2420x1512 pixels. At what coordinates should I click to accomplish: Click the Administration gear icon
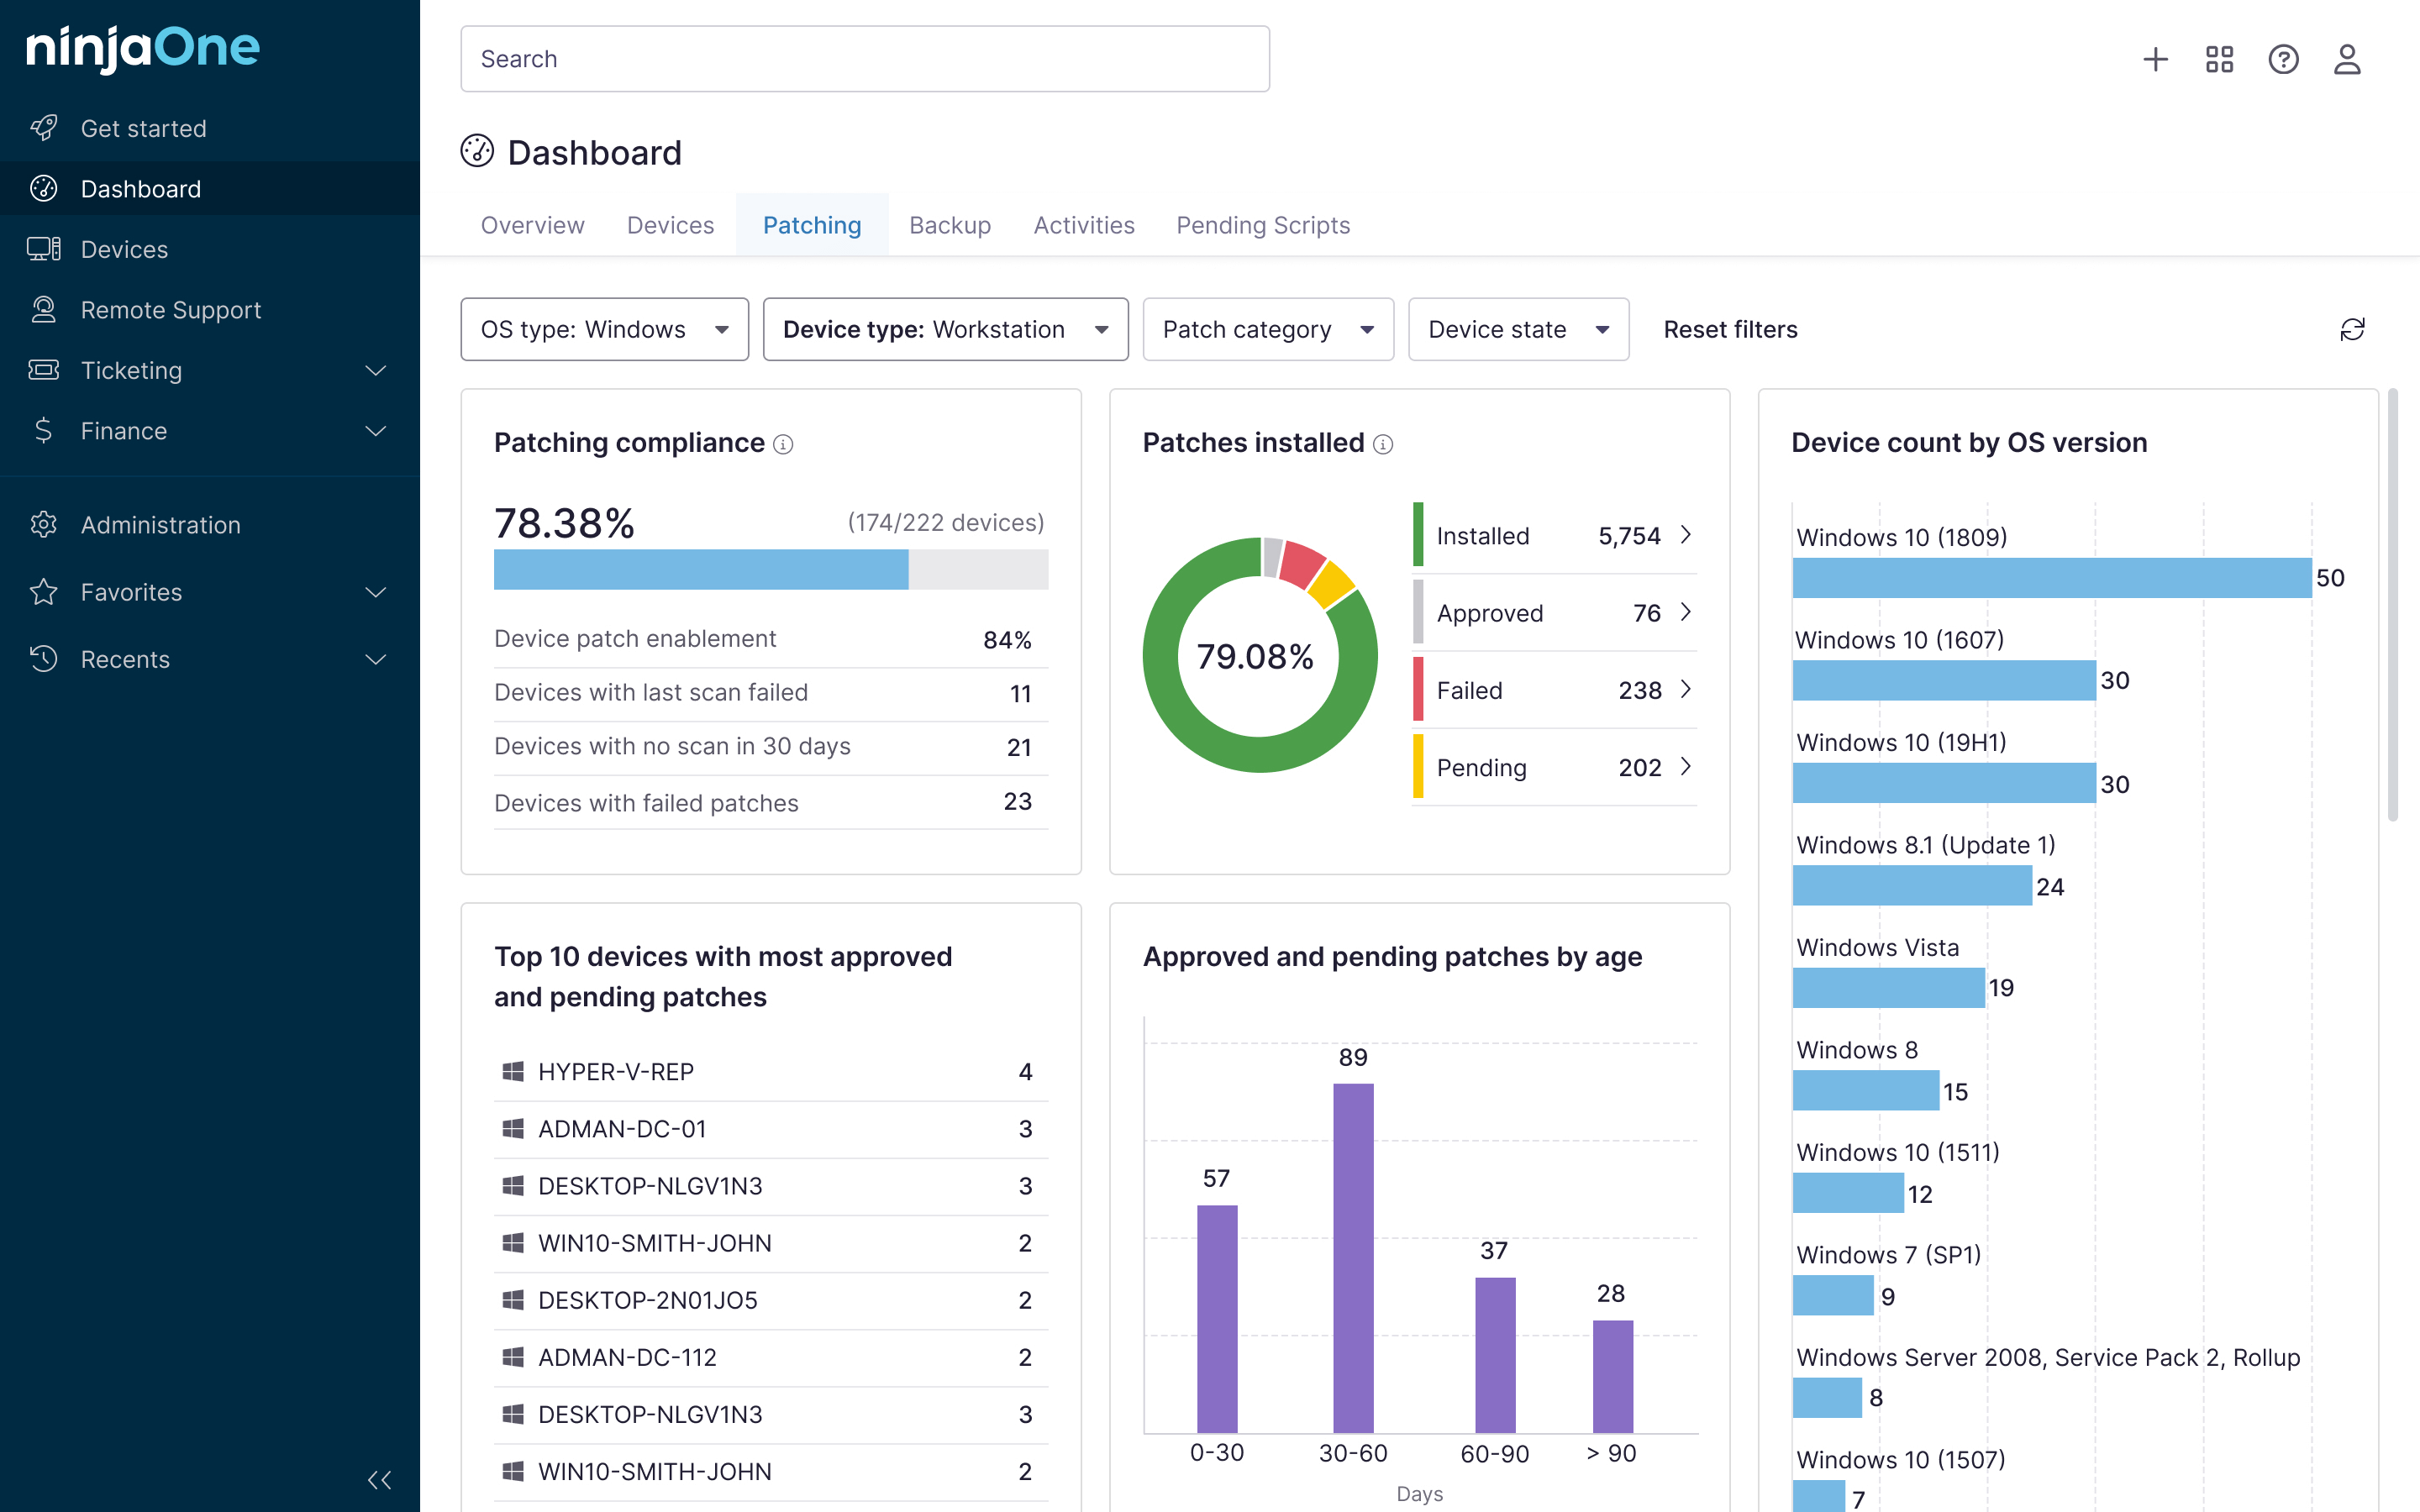pos(44,524)
